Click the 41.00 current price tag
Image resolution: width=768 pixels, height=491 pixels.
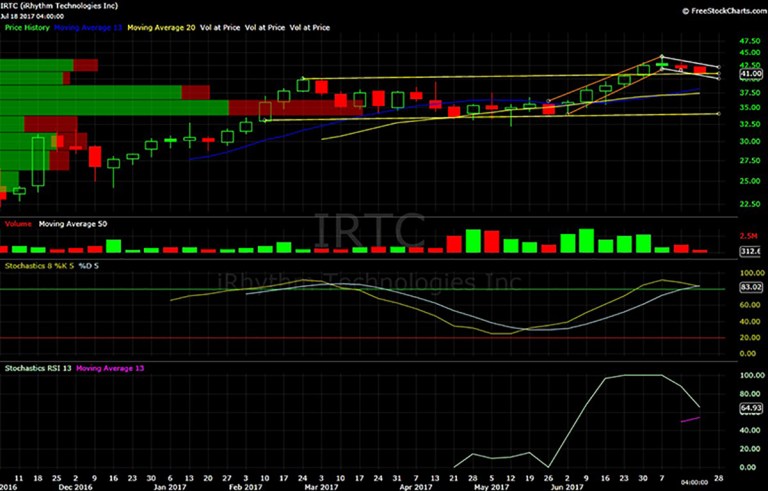point(750,74)
